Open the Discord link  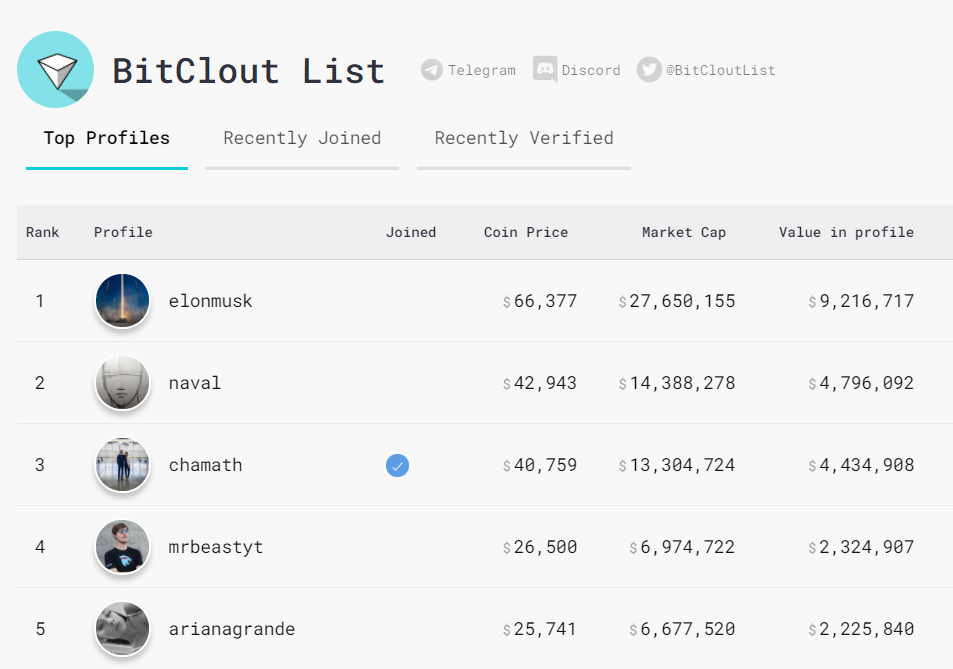576,70
